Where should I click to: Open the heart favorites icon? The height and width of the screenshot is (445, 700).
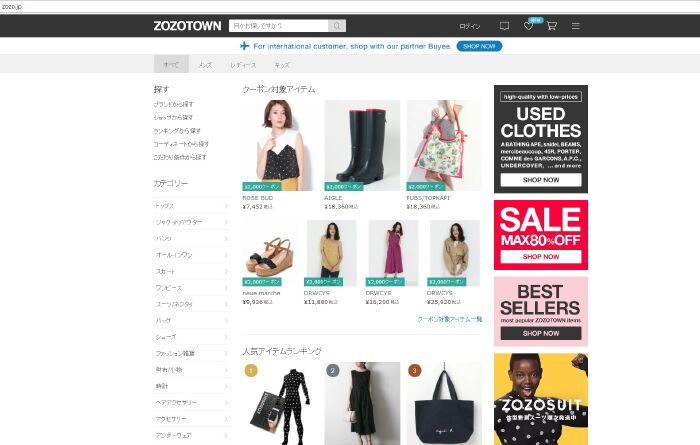pos(528,26)
